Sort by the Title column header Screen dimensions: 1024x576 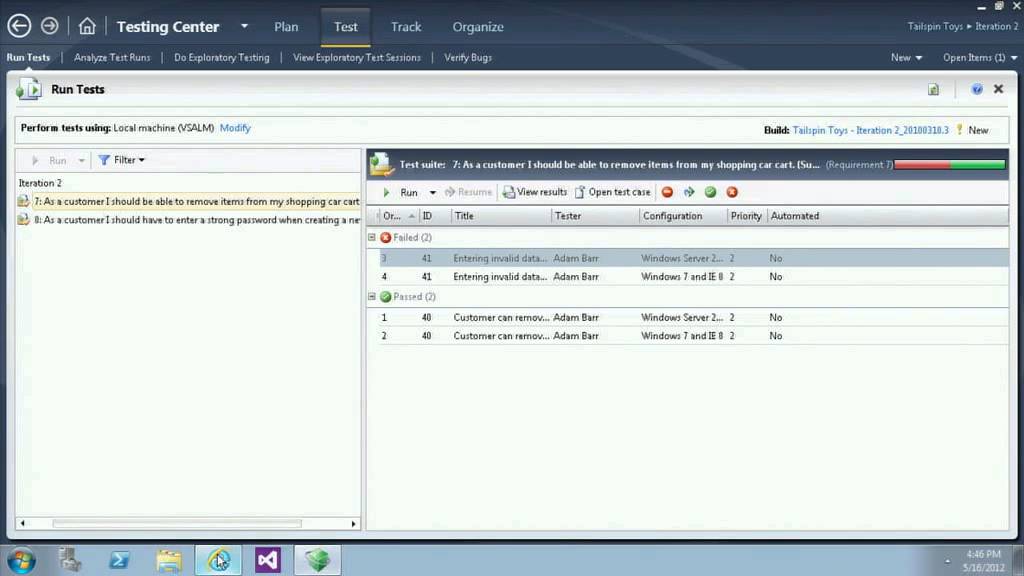(501, 216)
